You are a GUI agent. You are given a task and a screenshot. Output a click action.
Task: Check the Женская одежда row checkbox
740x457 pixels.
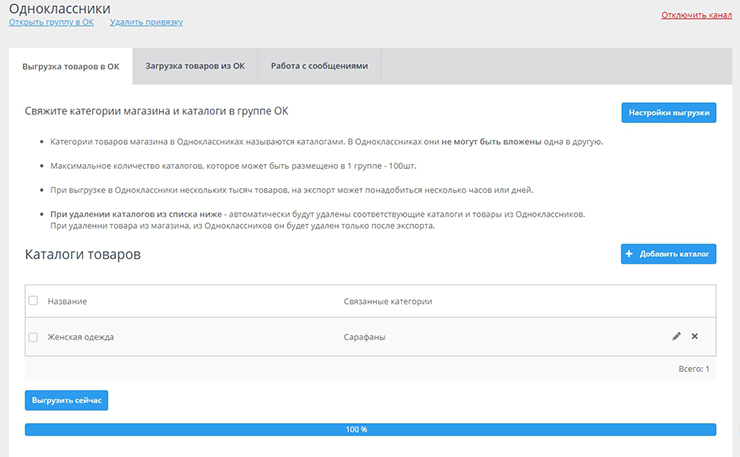pos(33,337)
